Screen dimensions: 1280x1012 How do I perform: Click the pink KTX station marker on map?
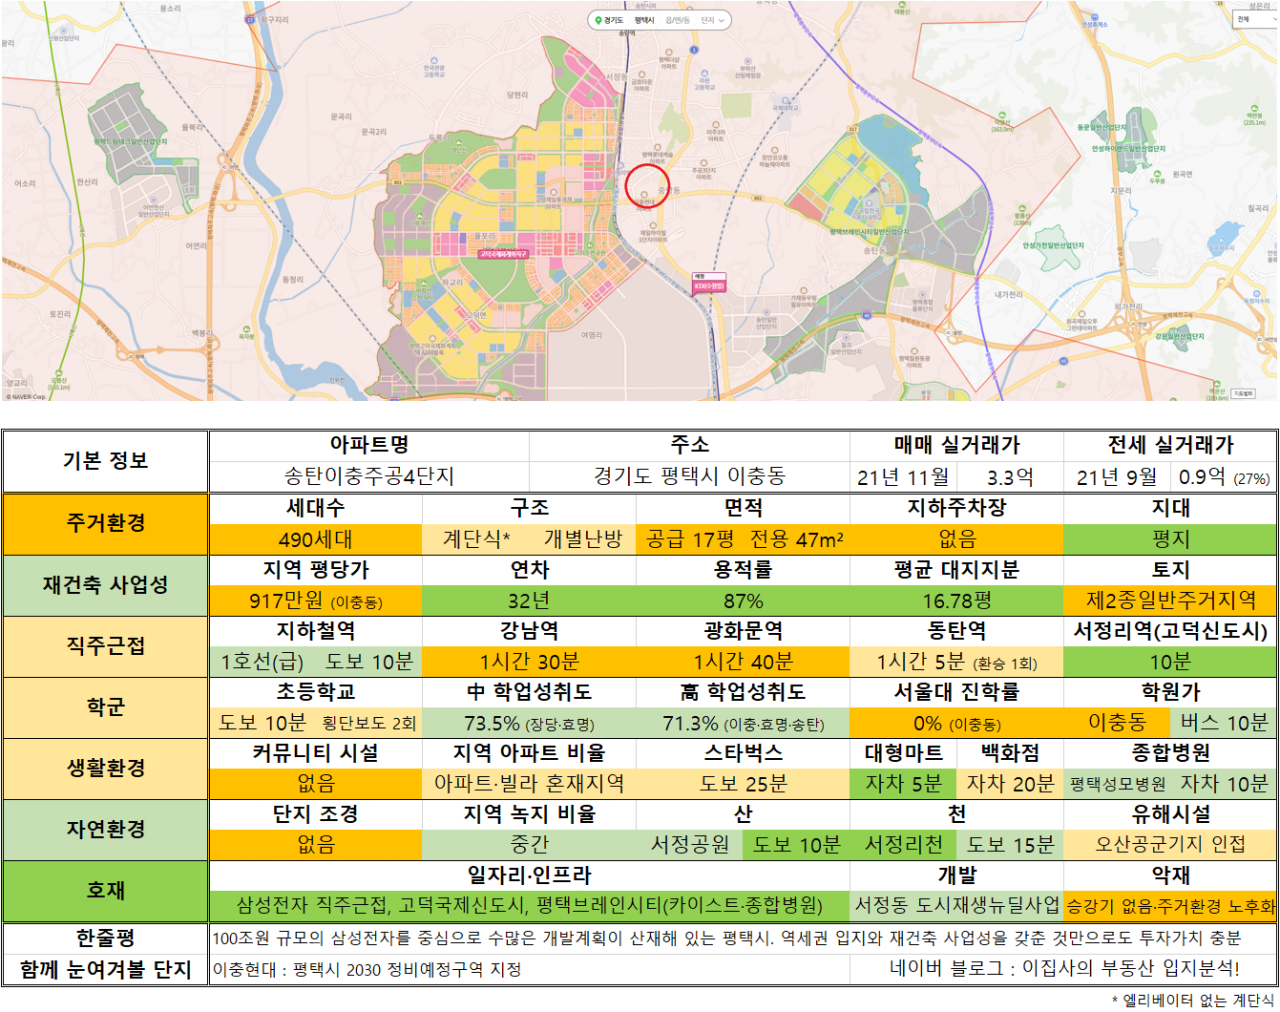(709, 283)
